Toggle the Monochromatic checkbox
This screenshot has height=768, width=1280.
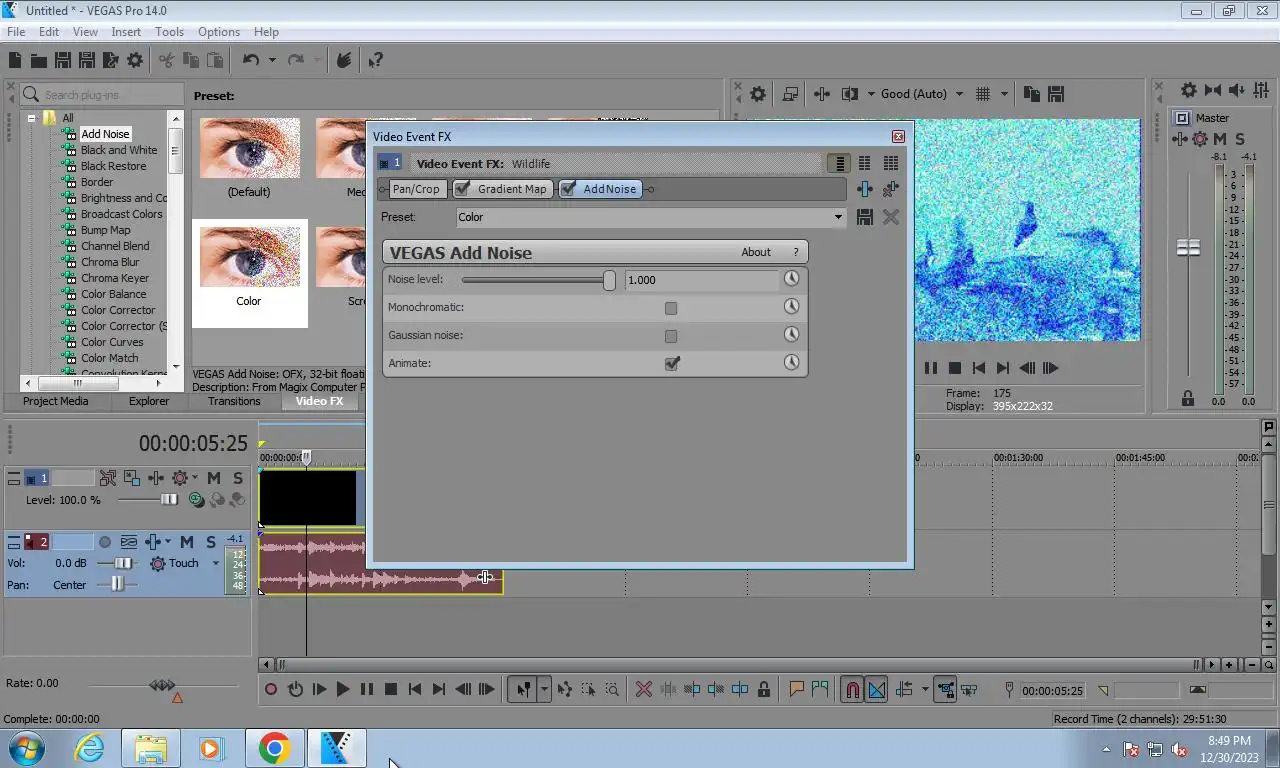point(671,308)
